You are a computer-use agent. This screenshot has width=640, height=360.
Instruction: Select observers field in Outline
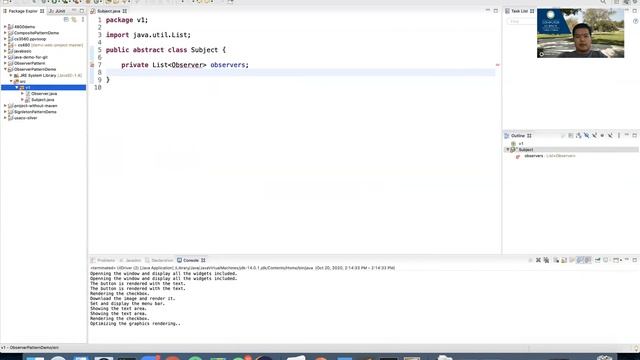[x=545, y=156]
